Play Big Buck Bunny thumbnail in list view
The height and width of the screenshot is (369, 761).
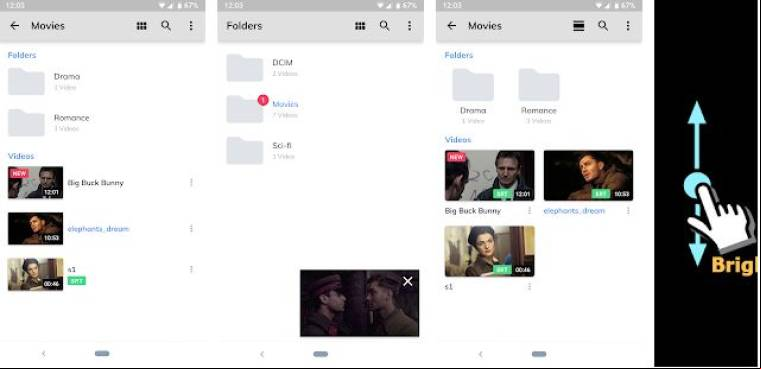click(35, 183)
